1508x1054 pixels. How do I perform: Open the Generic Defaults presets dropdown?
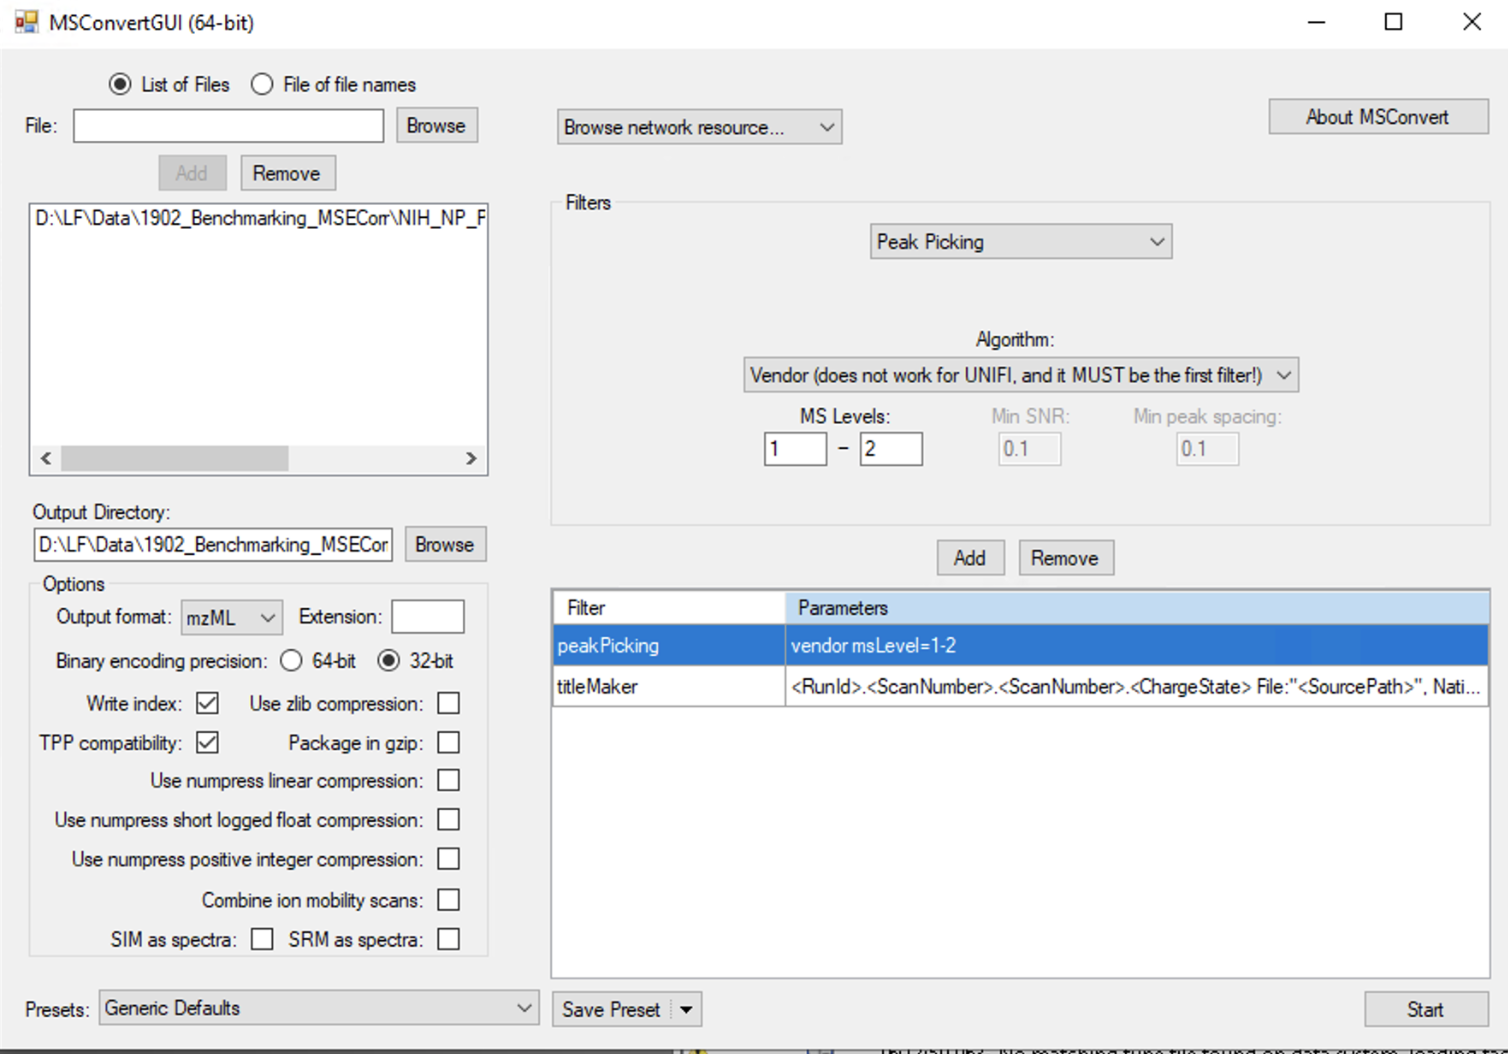click(x=318, y=1008)
